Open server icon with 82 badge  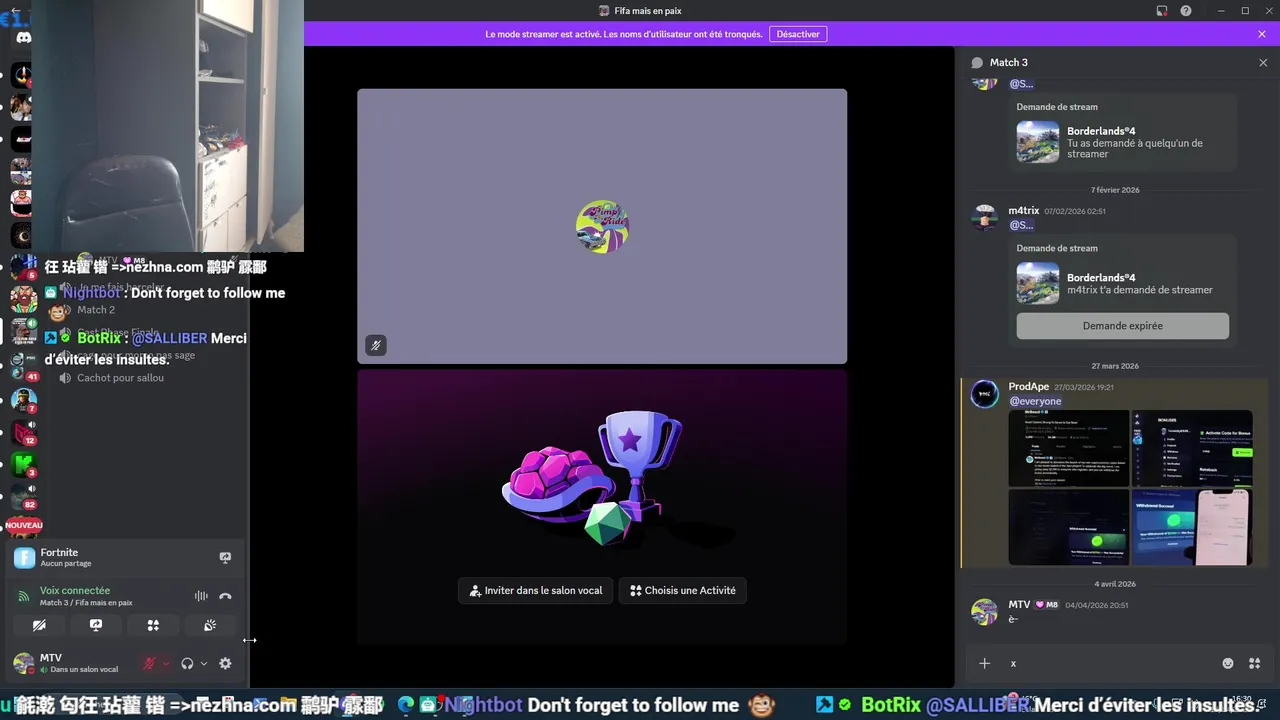[23, 496]
